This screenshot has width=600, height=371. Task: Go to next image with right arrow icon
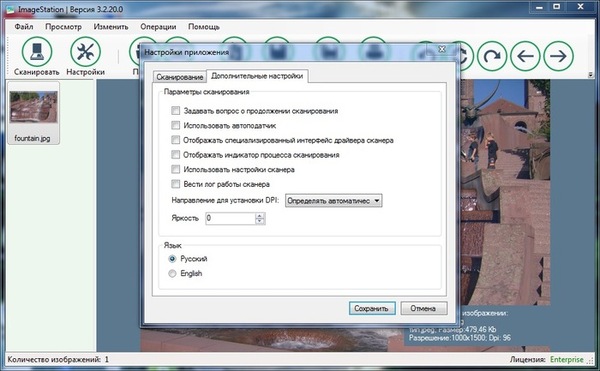coord(558,56)
